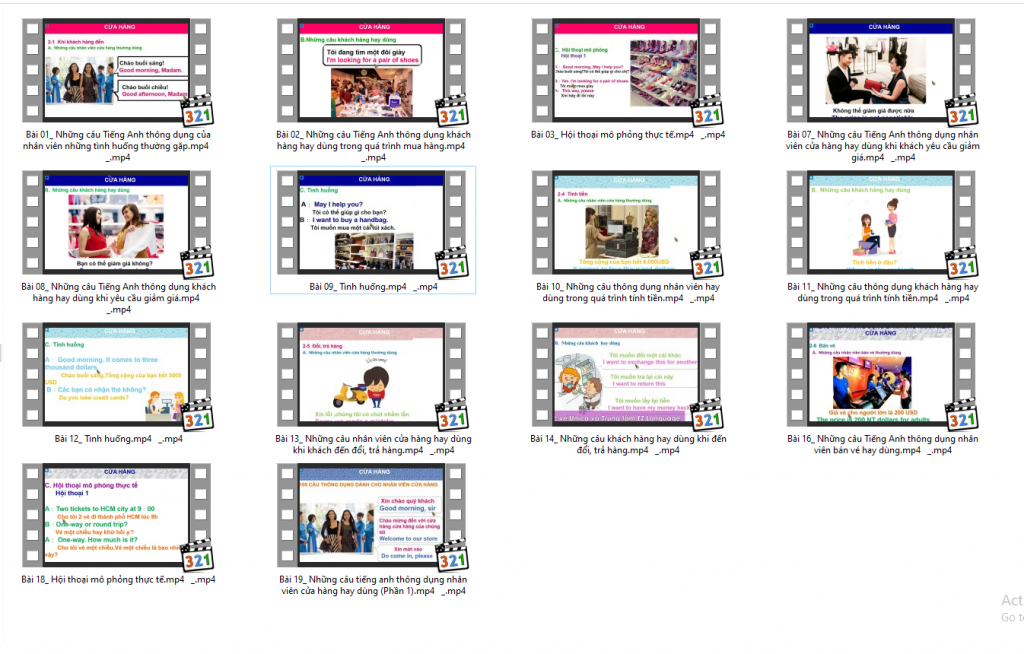Click the Bài 08 video thumbnail
The width and height of the screenshot is (1024, 654).
pyautogui.click(x=118, y=222)
